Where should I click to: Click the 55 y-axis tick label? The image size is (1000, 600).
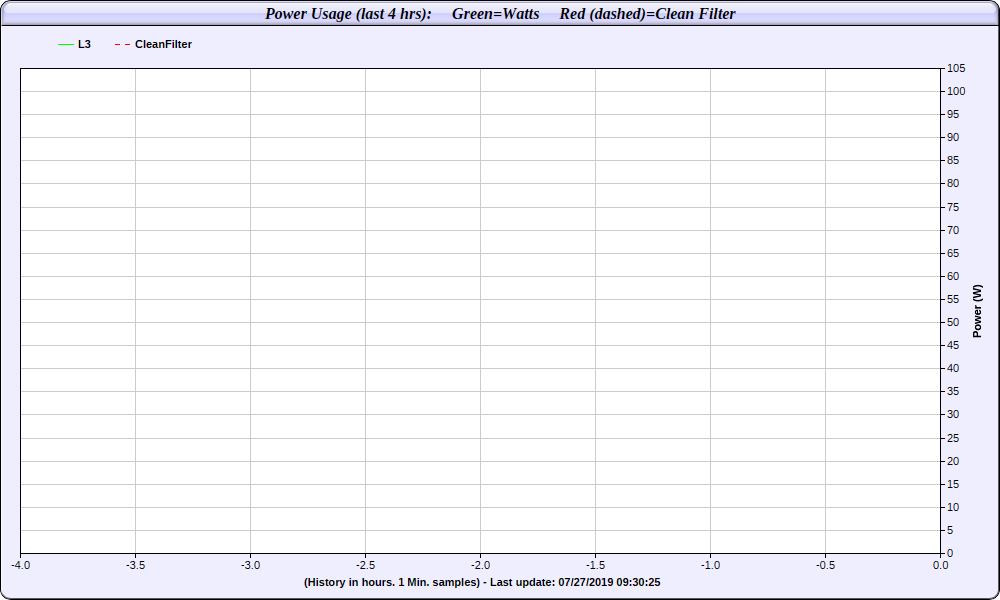(x=953, y=299)
